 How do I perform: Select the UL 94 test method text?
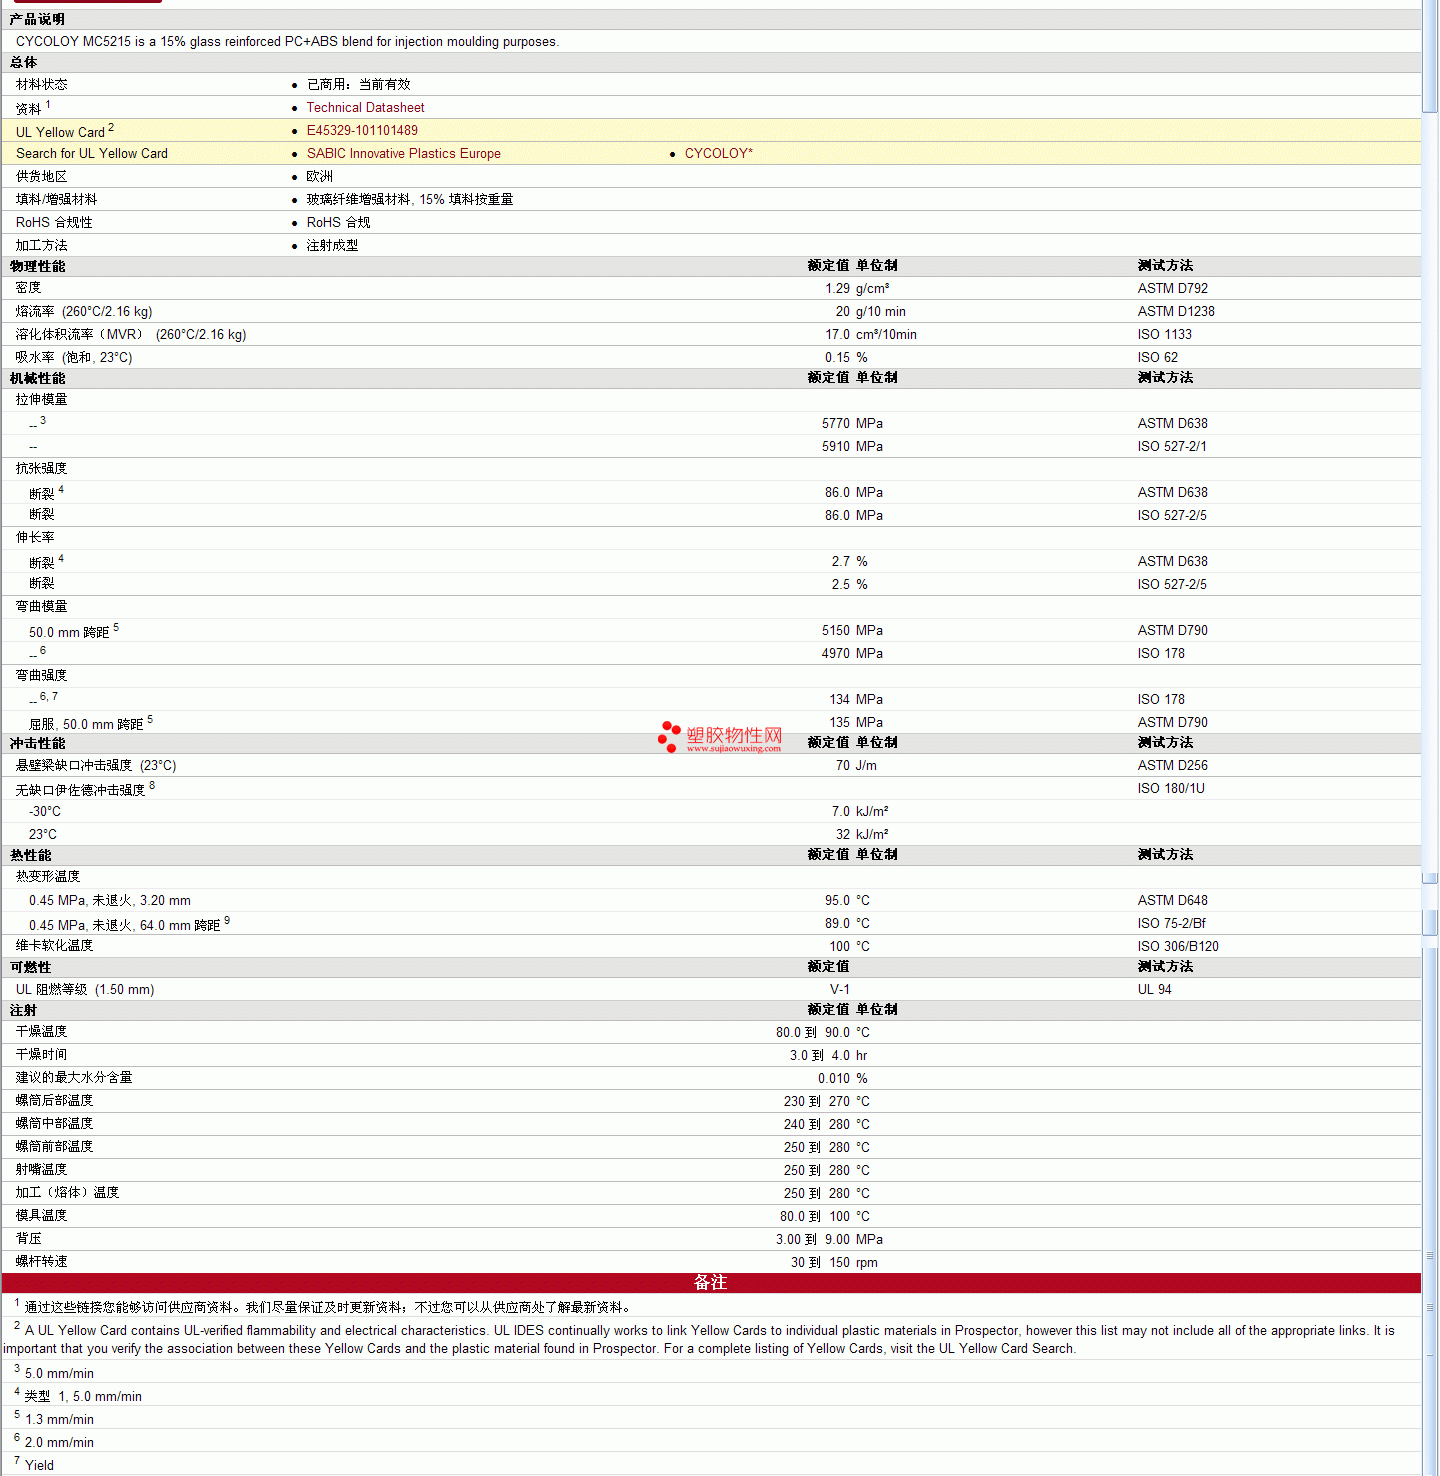pyautogui.click(x=1154, y=990)
